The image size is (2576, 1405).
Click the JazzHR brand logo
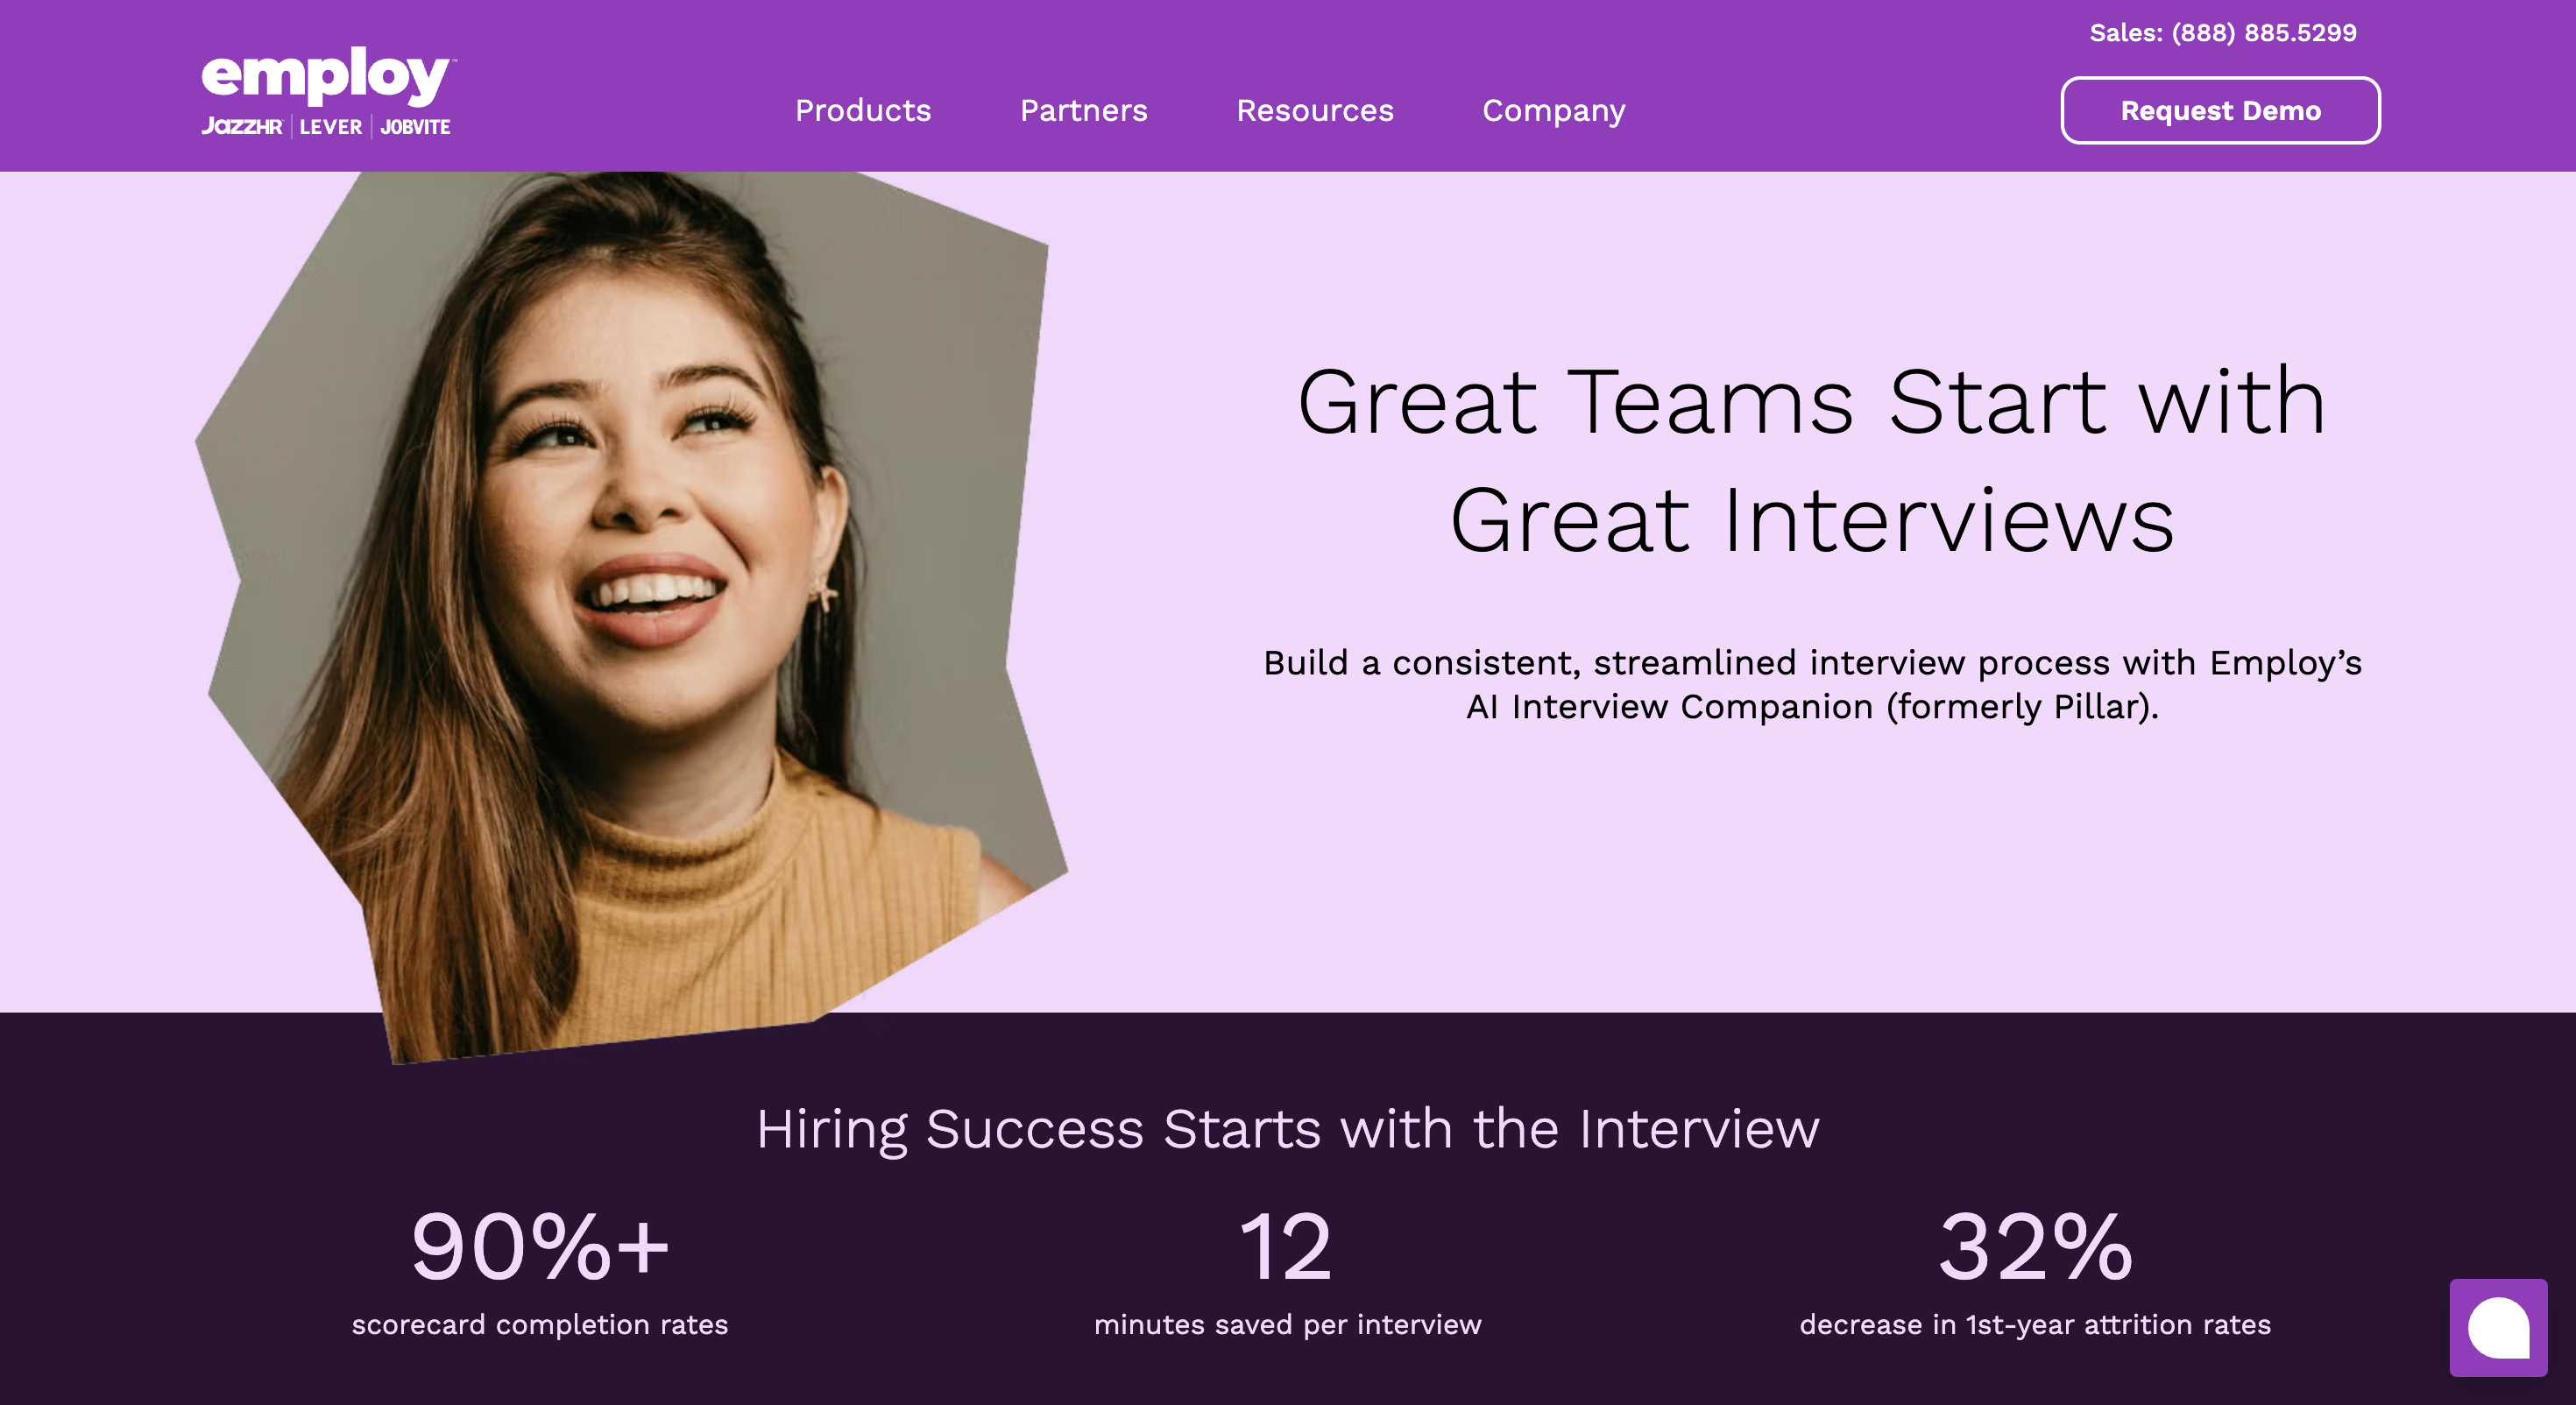pos(242,127)
